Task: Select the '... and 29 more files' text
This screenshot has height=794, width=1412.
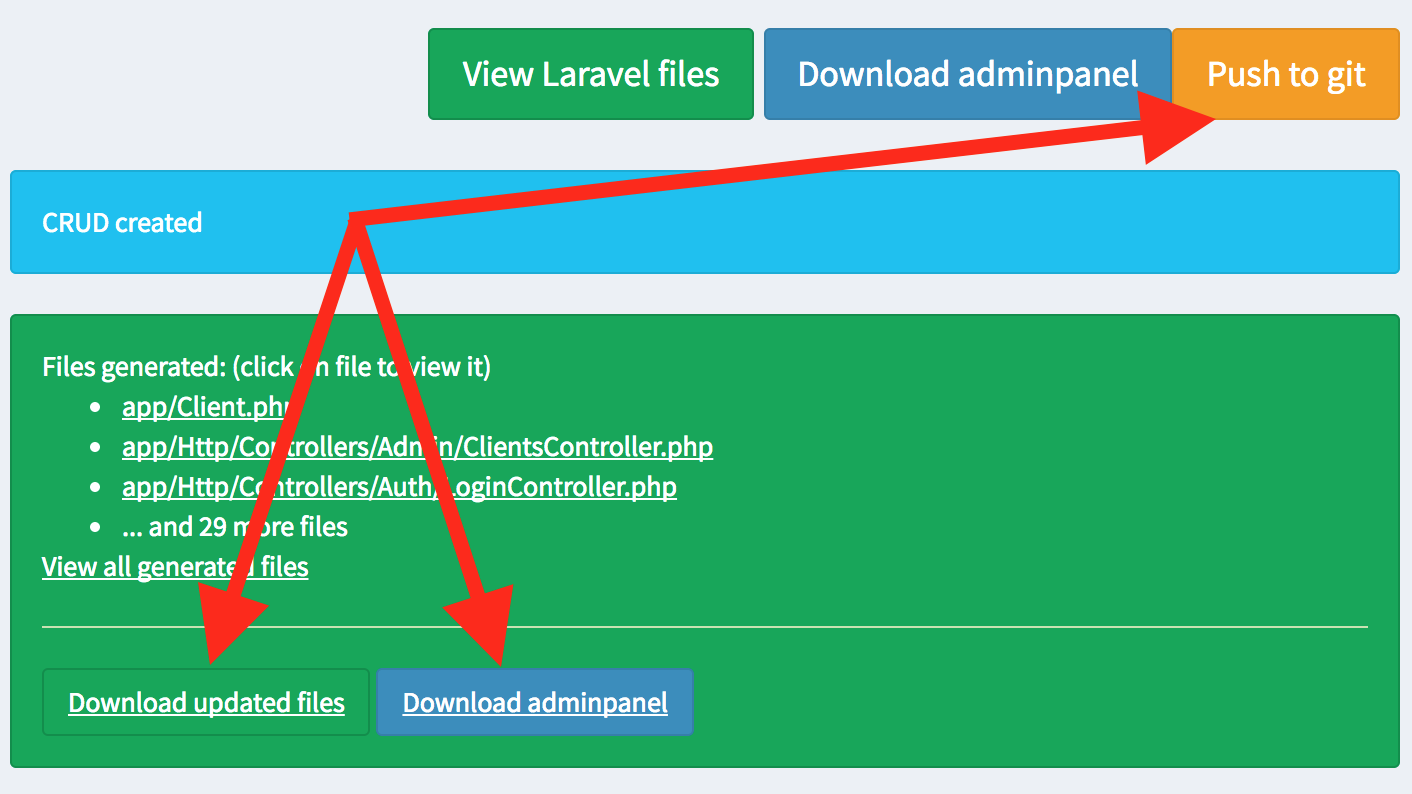Action: [235, 527]
